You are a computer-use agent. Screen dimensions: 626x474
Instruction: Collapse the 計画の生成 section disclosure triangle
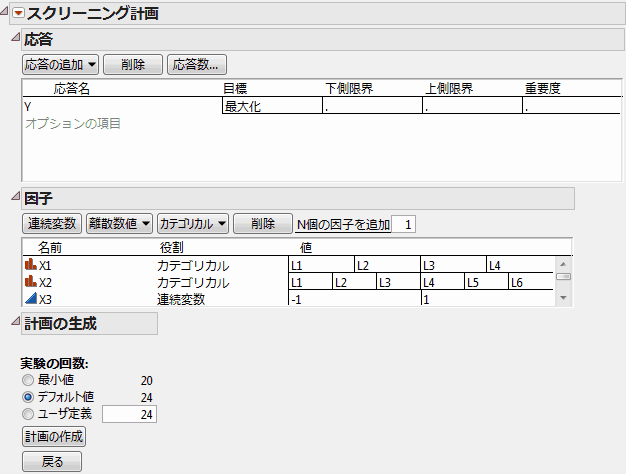tap(15, 321)
